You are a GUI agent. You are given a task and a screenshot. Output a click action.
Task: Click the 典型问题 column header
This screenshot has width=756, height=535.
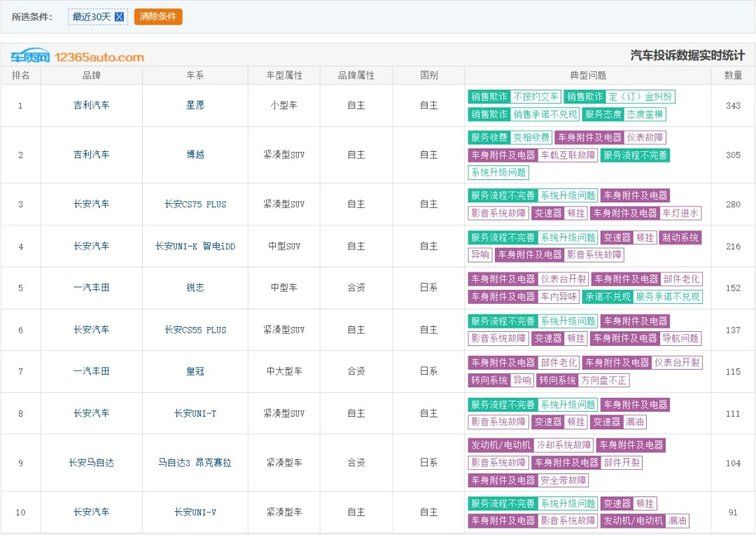pos(588,75)
